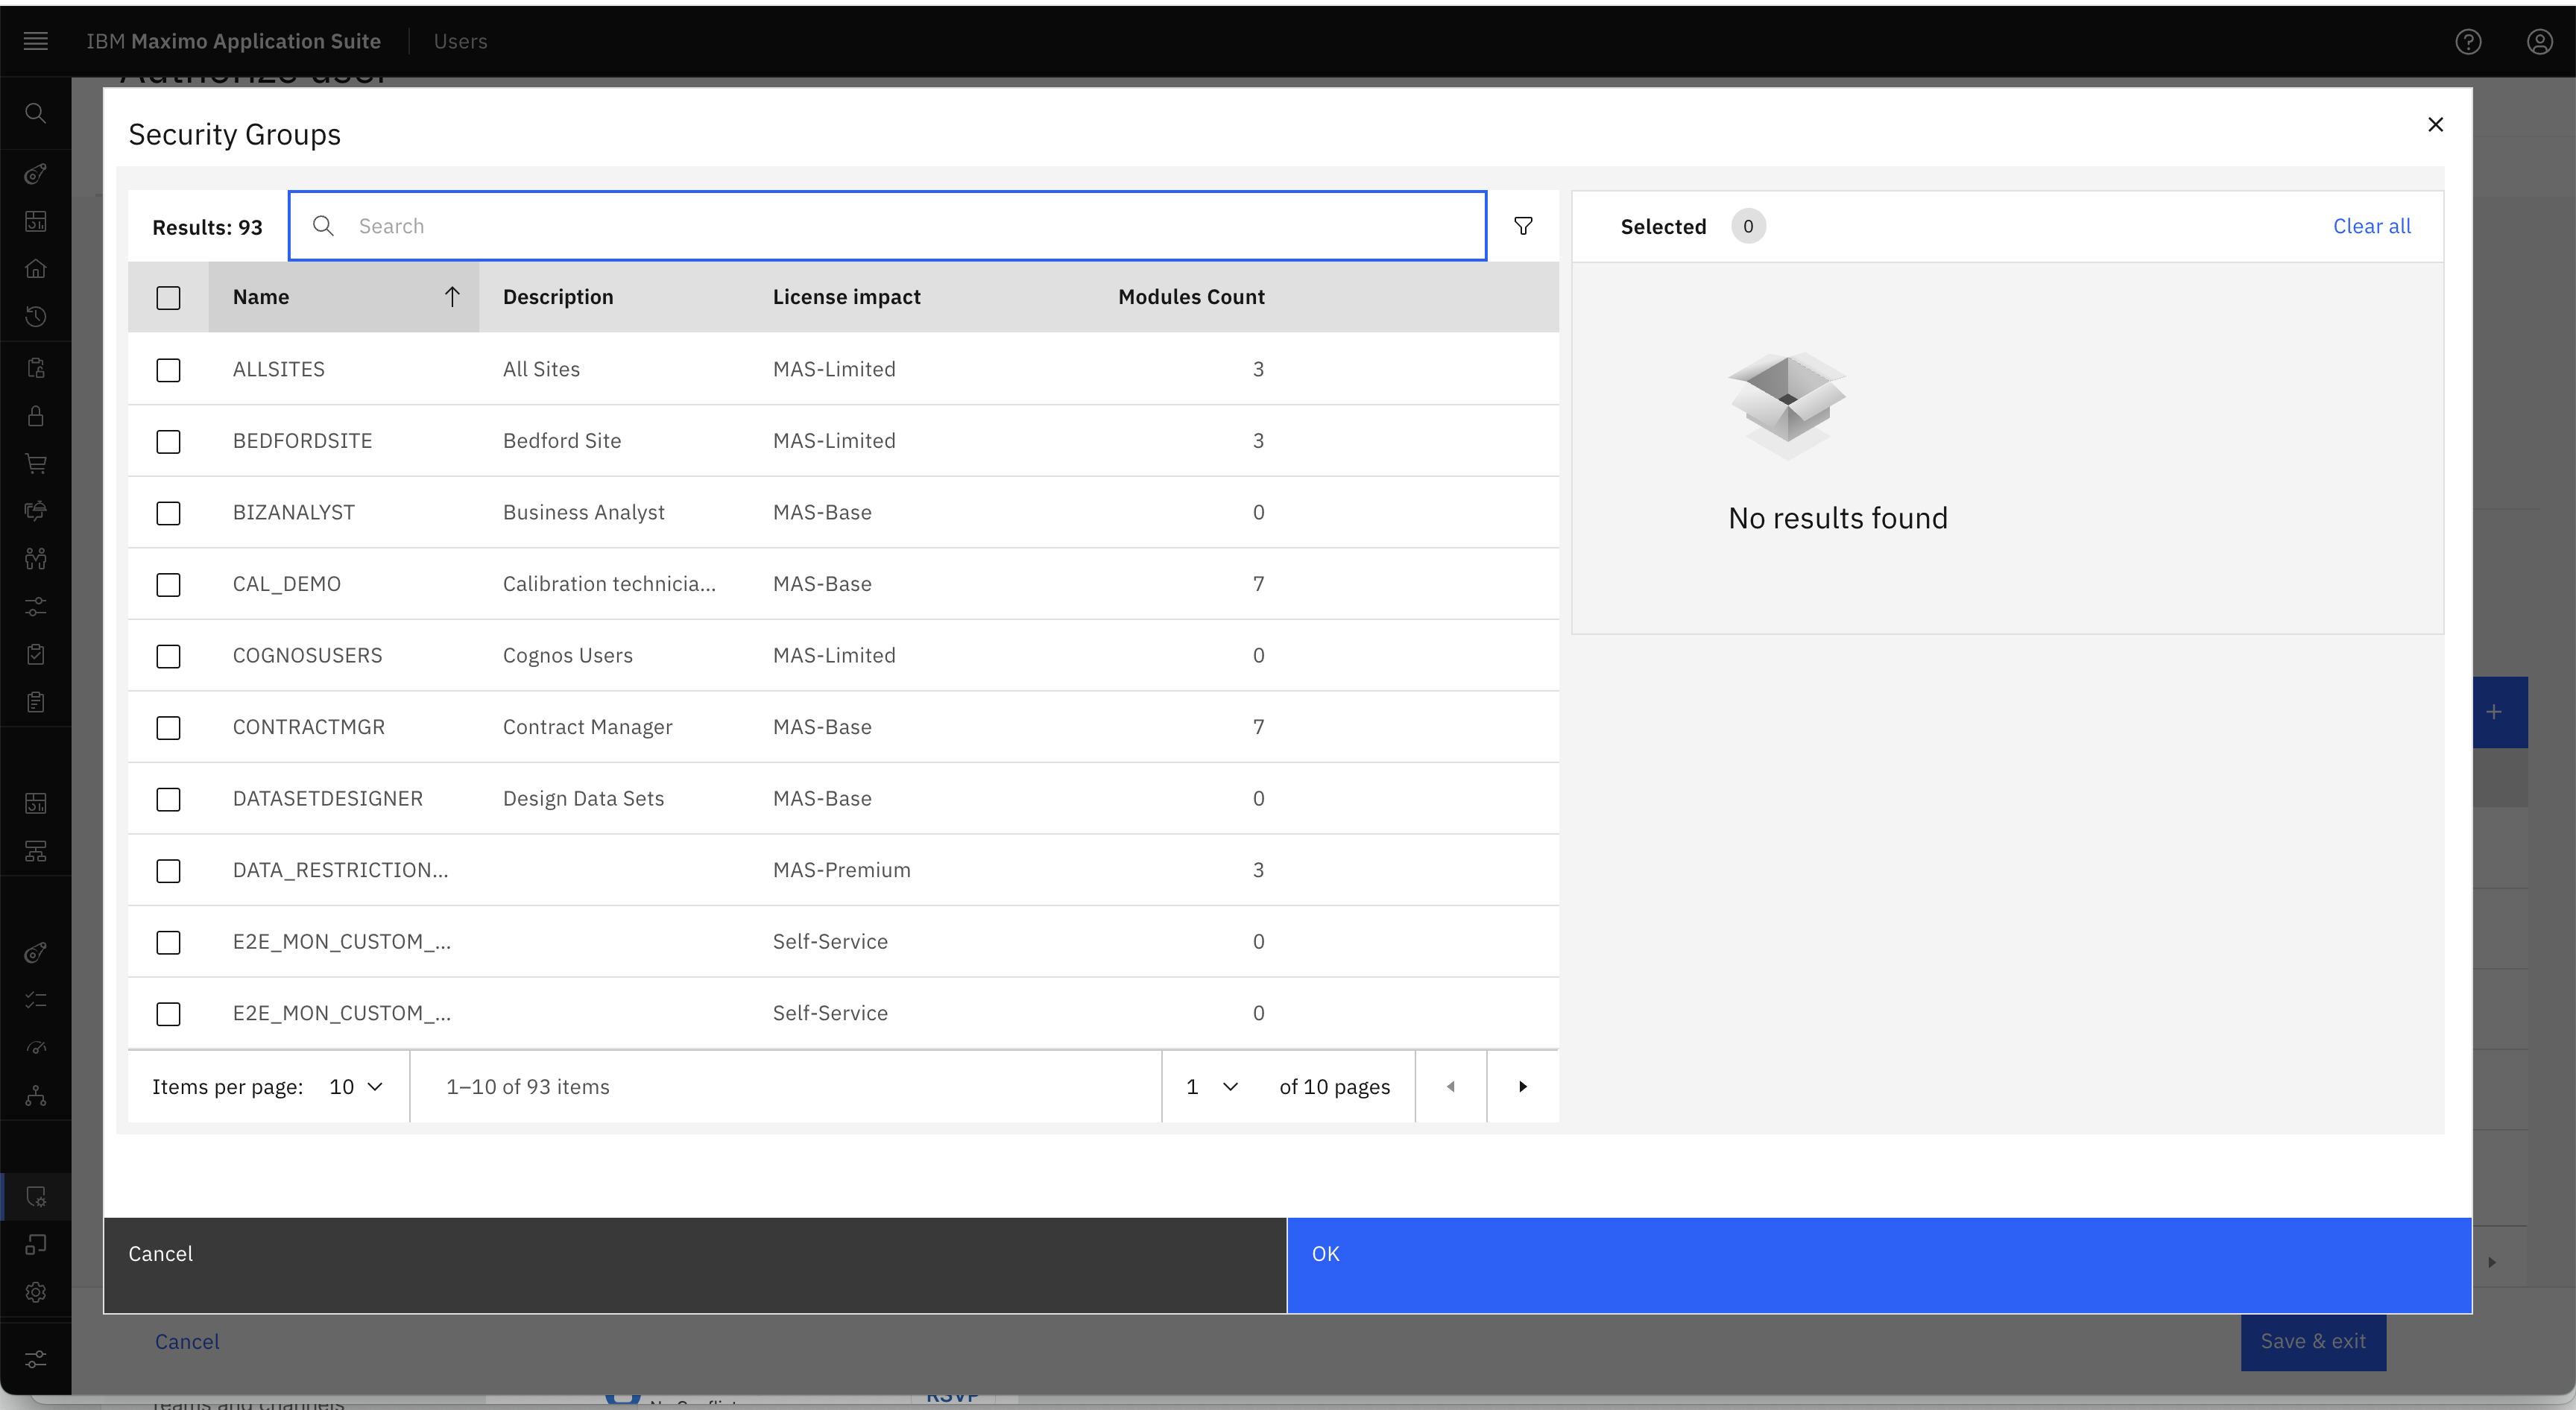
Task: Click the Save & exit button behind dialog
Action: point(2313,1342)
